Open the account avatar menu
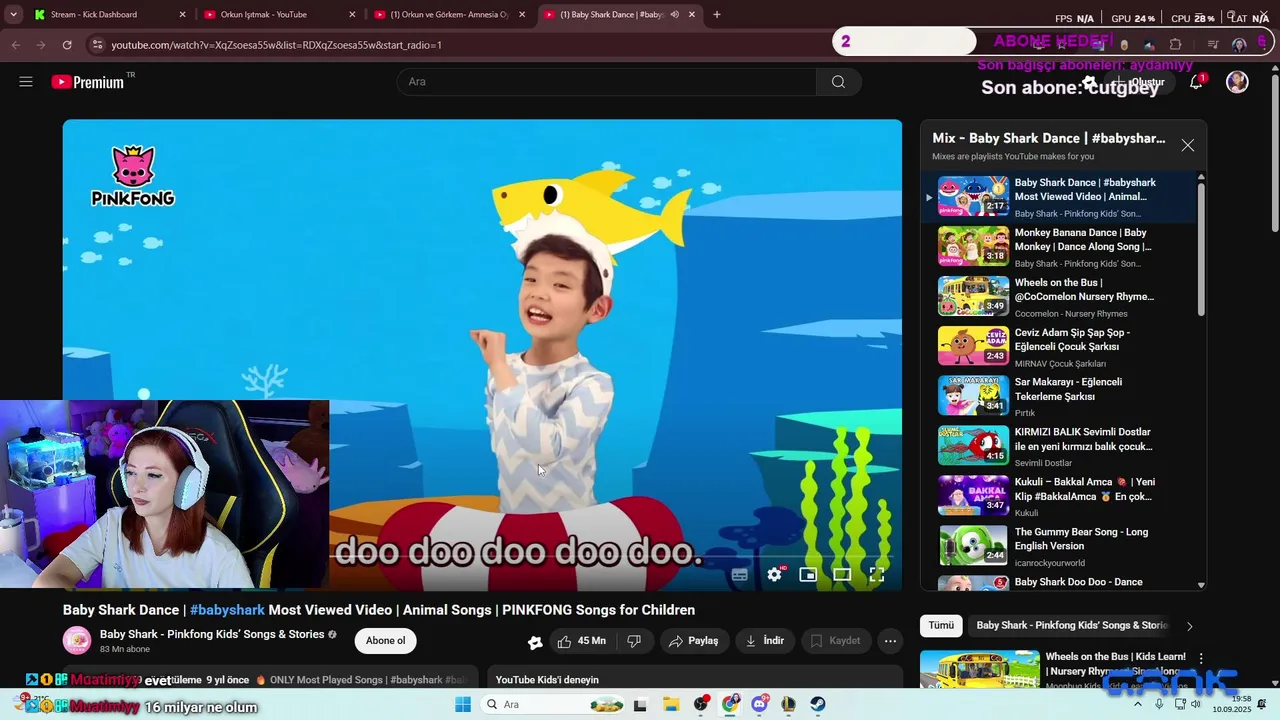 click(x=1237, y=82)
